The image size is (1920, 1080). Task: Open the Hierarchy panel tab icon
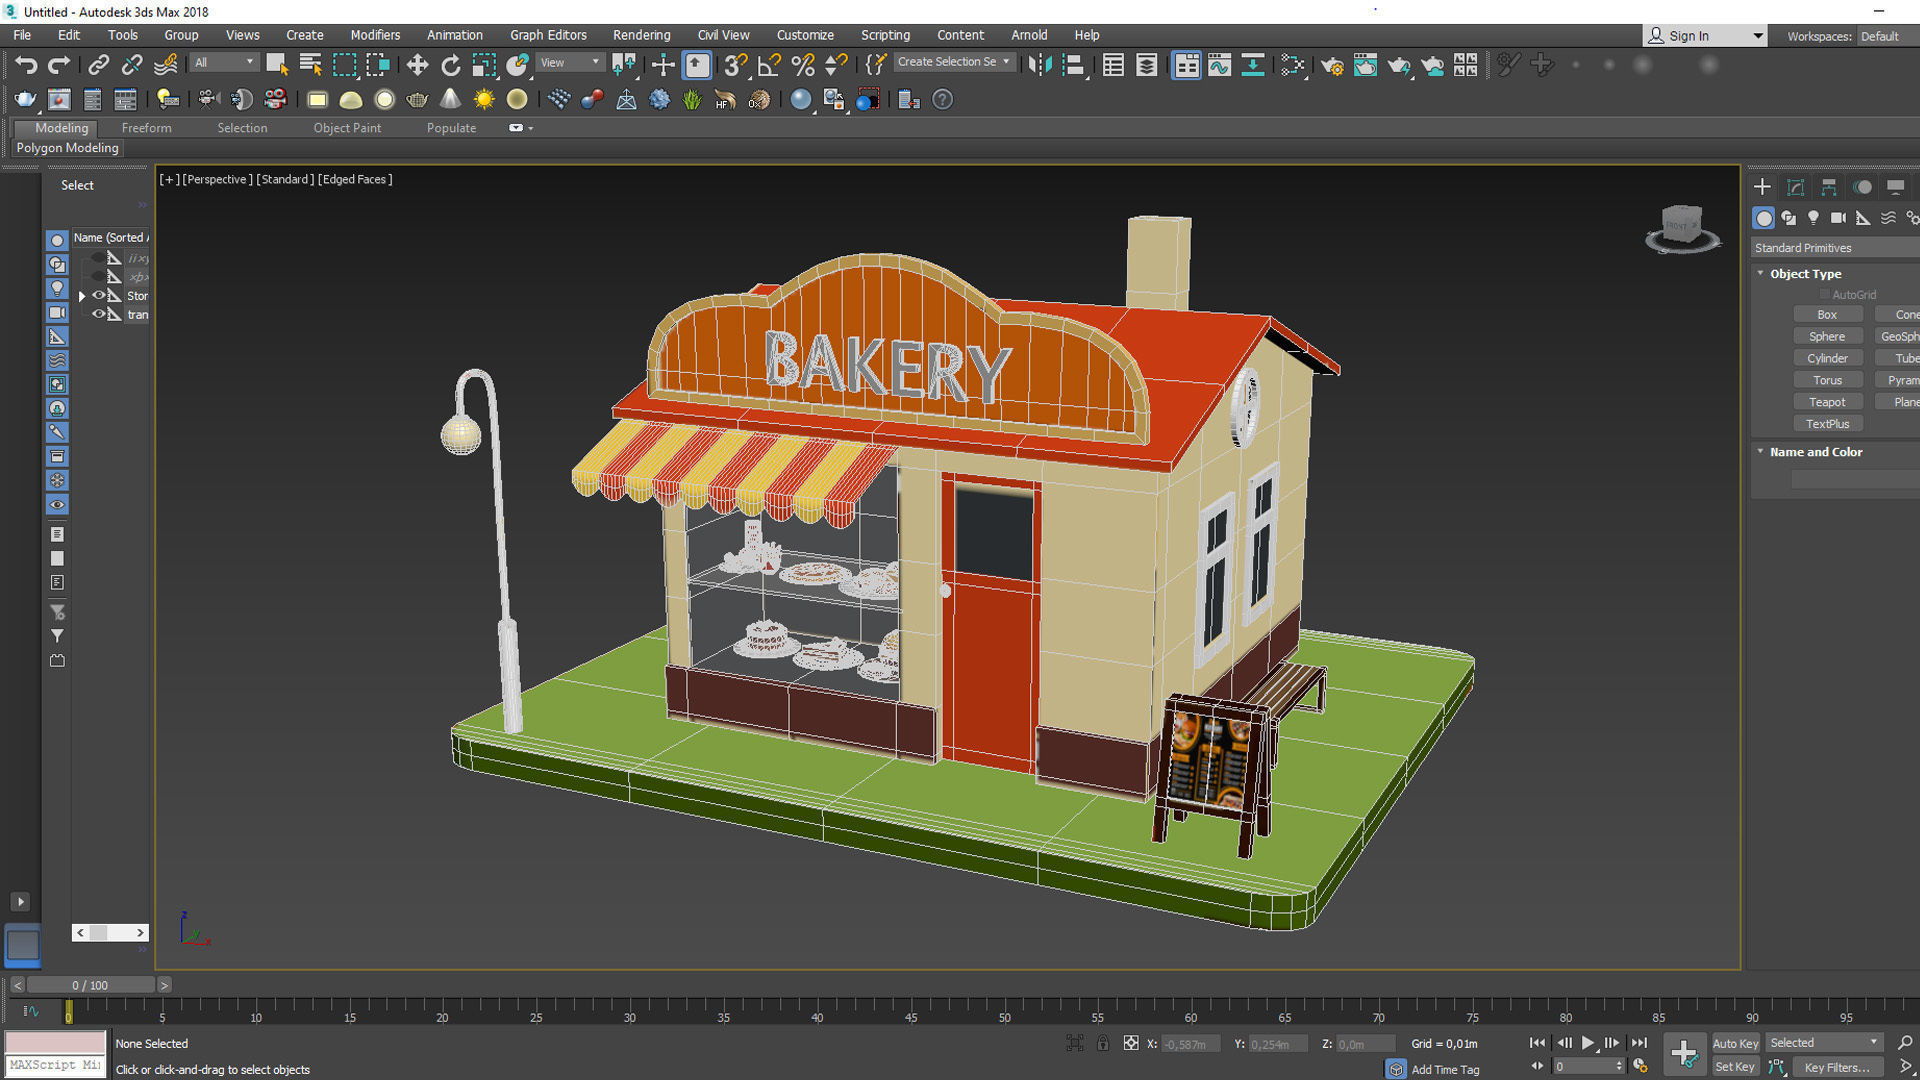click(x=1829, y=187)
